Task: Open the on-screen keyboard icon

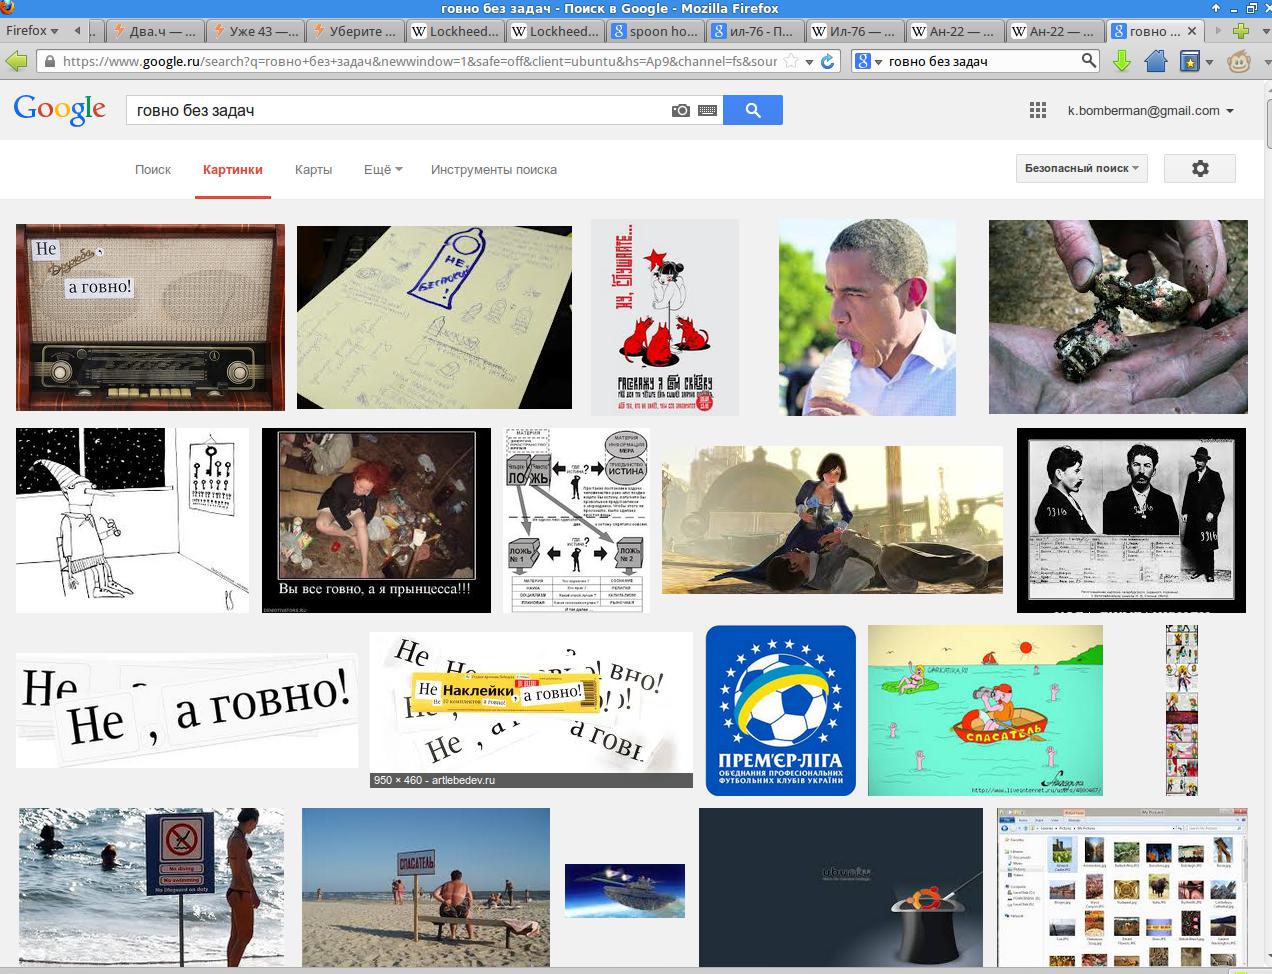Action: (x=707, y=110)
